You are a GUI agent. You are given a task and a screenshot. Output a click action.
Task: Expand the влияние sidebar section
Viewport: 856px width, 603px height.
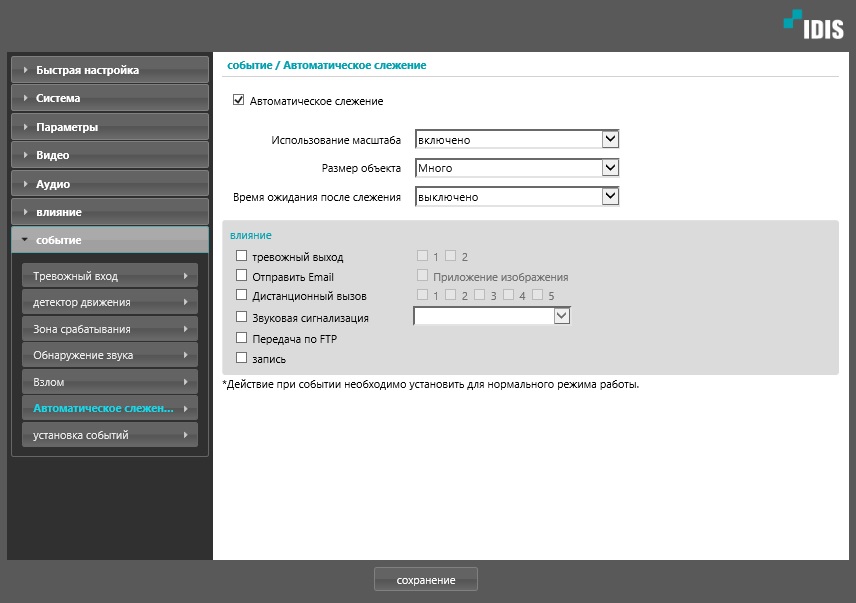(110, 212)
